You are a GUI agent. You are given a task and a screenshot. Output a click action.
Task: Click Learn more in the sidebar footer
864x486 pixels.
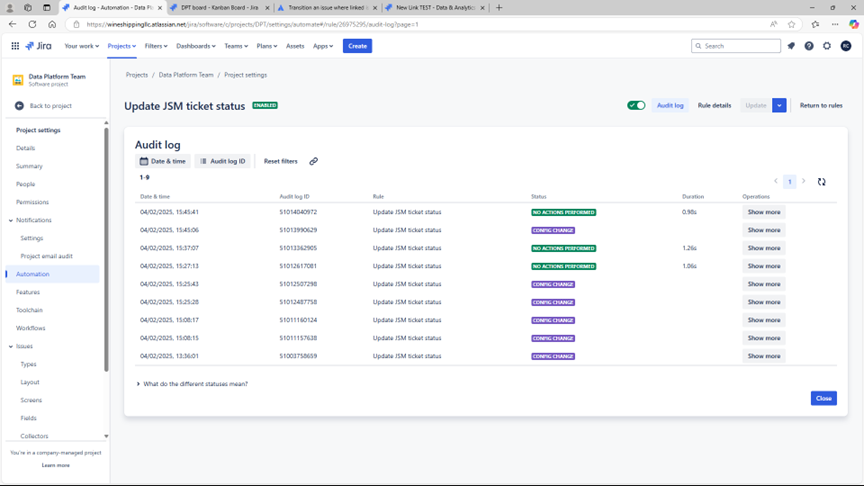[56, 466]
